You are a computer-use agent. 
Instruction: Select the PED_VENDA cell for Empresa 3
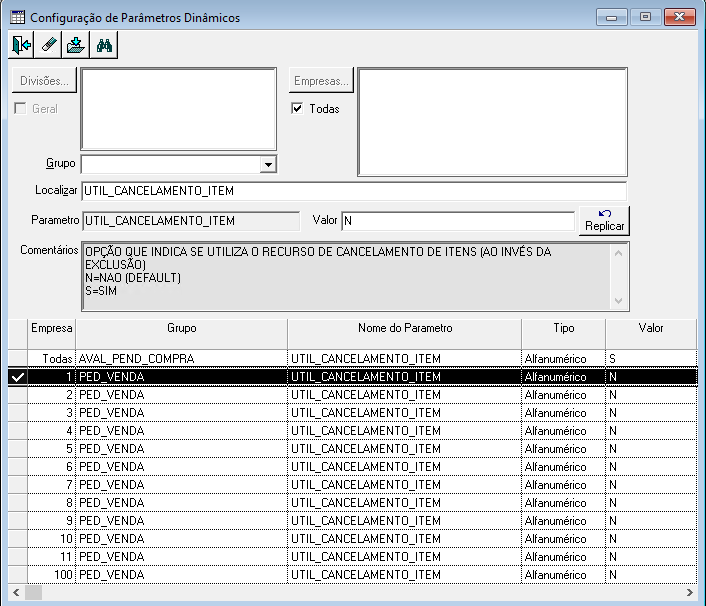coord(181,413)
